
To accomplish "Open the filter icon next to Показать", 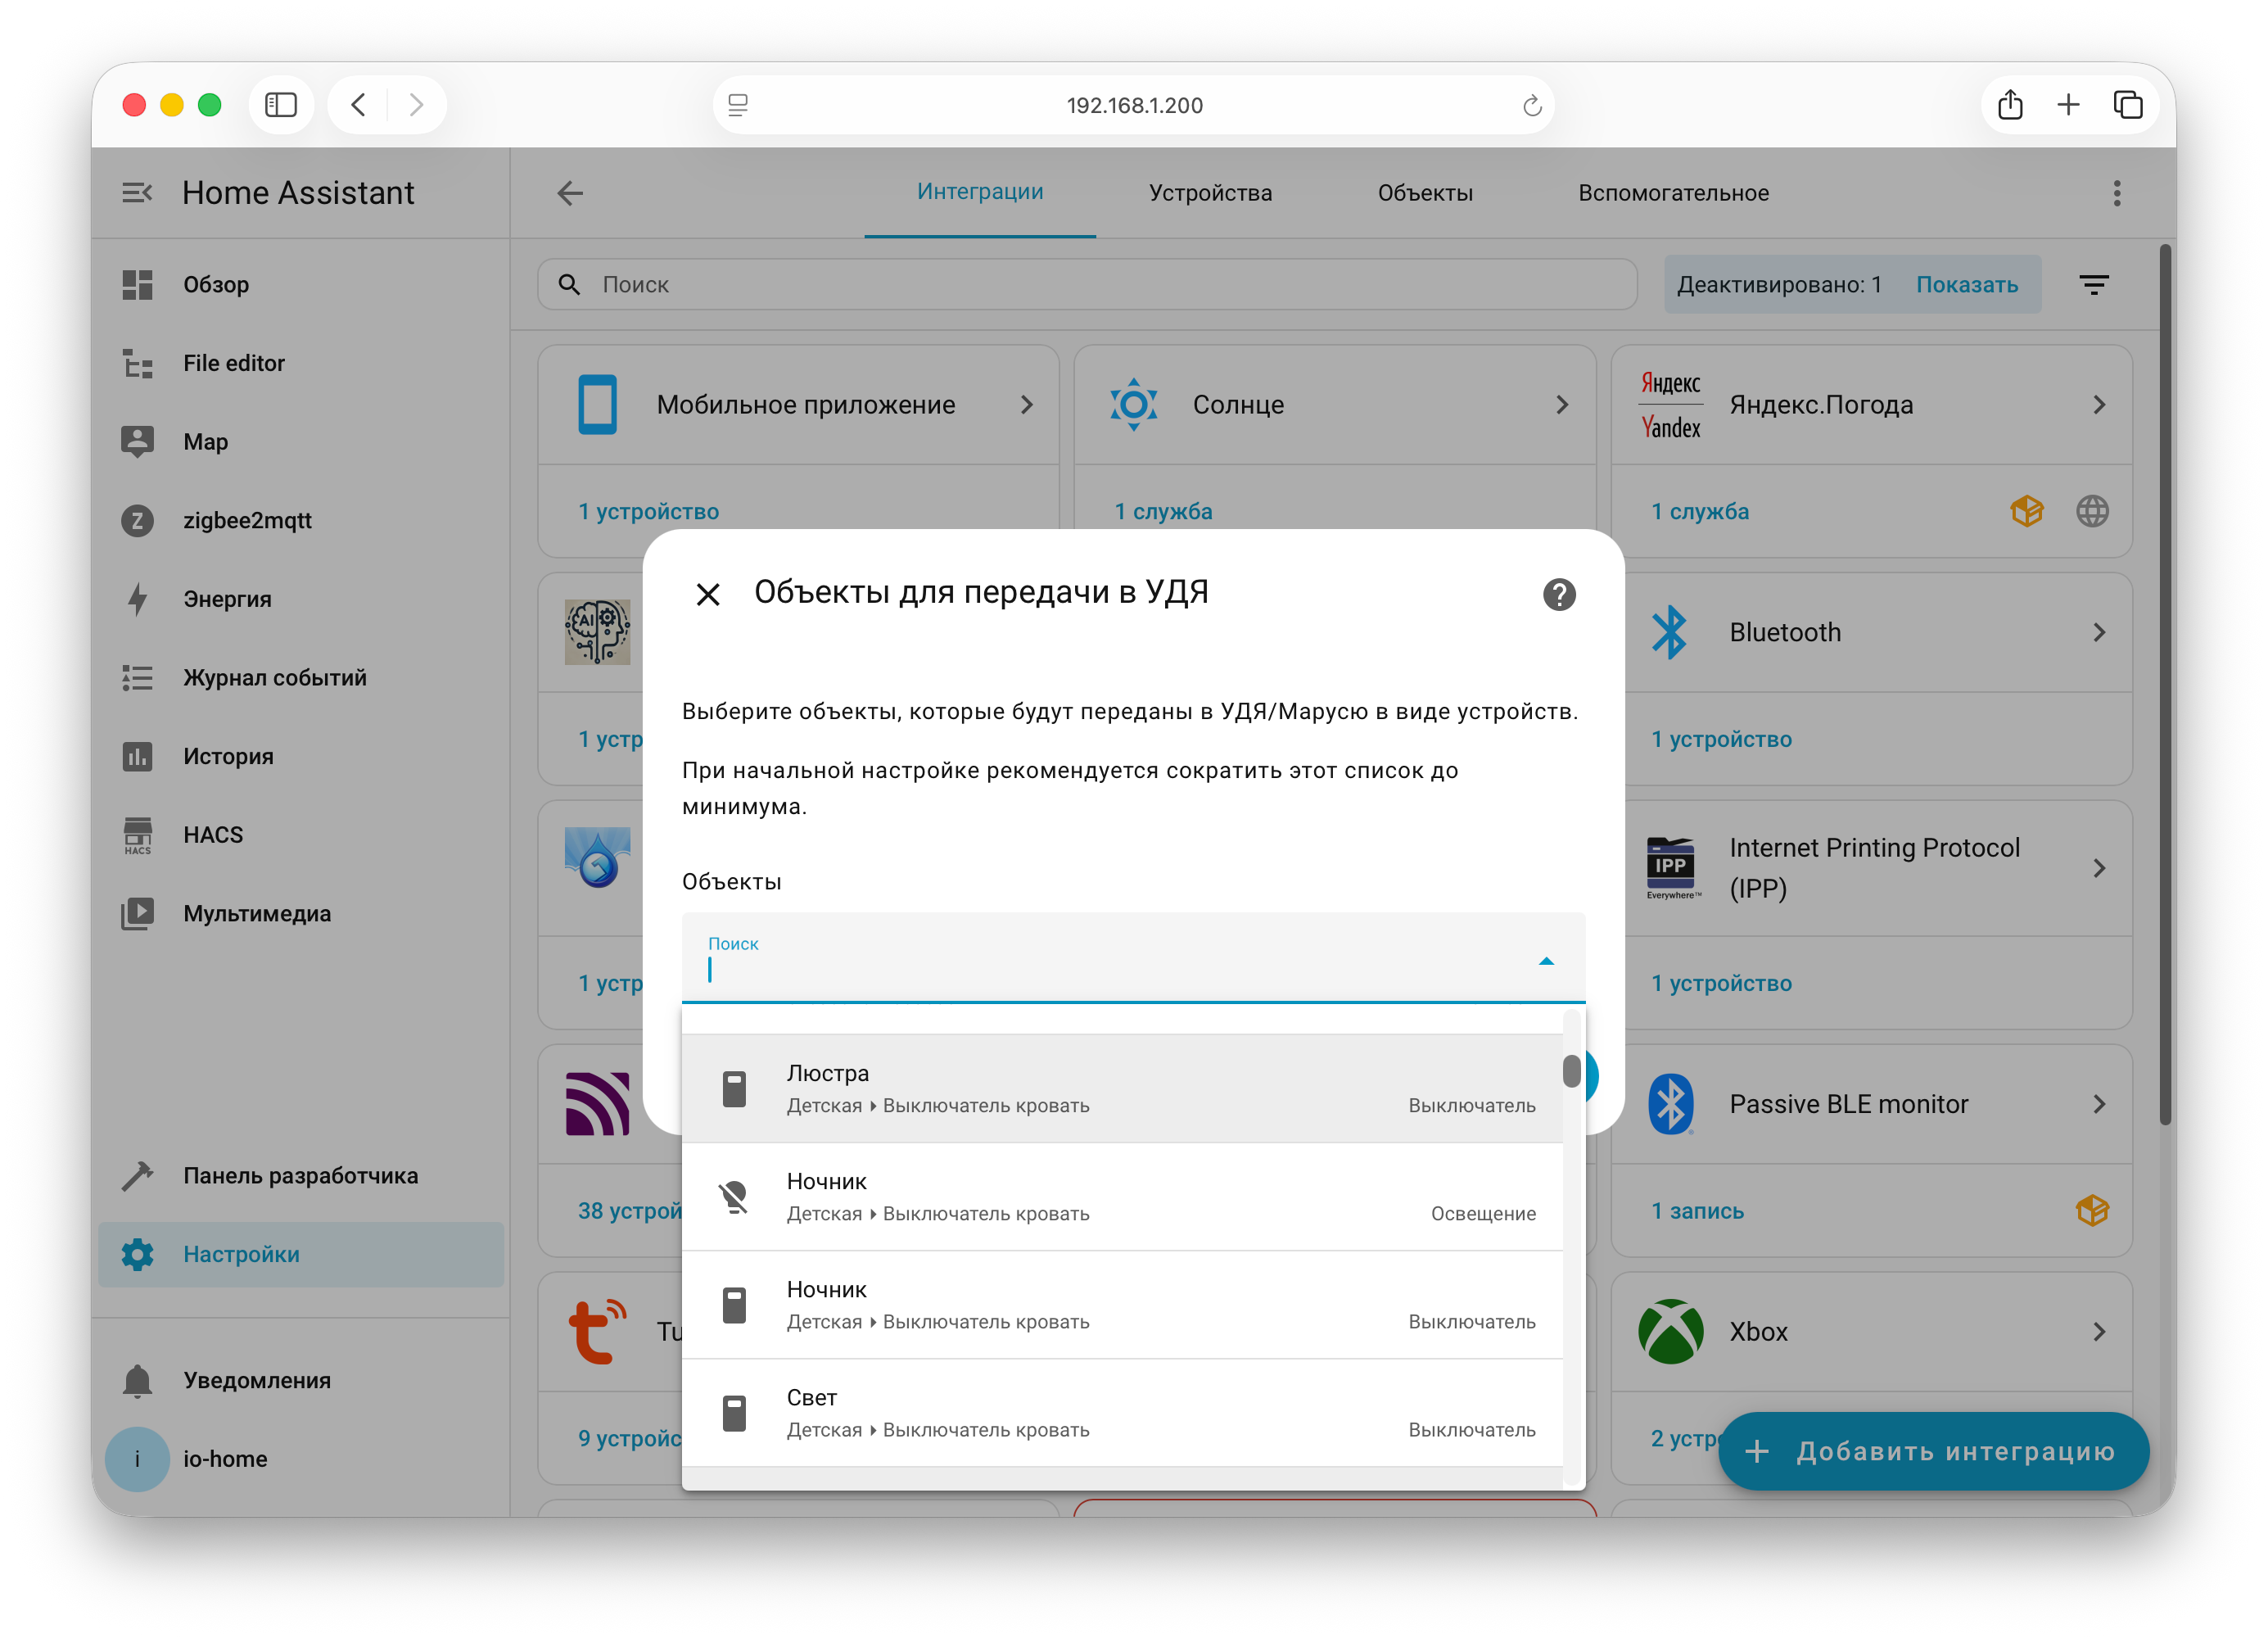I will click(x=2094, y=285).
